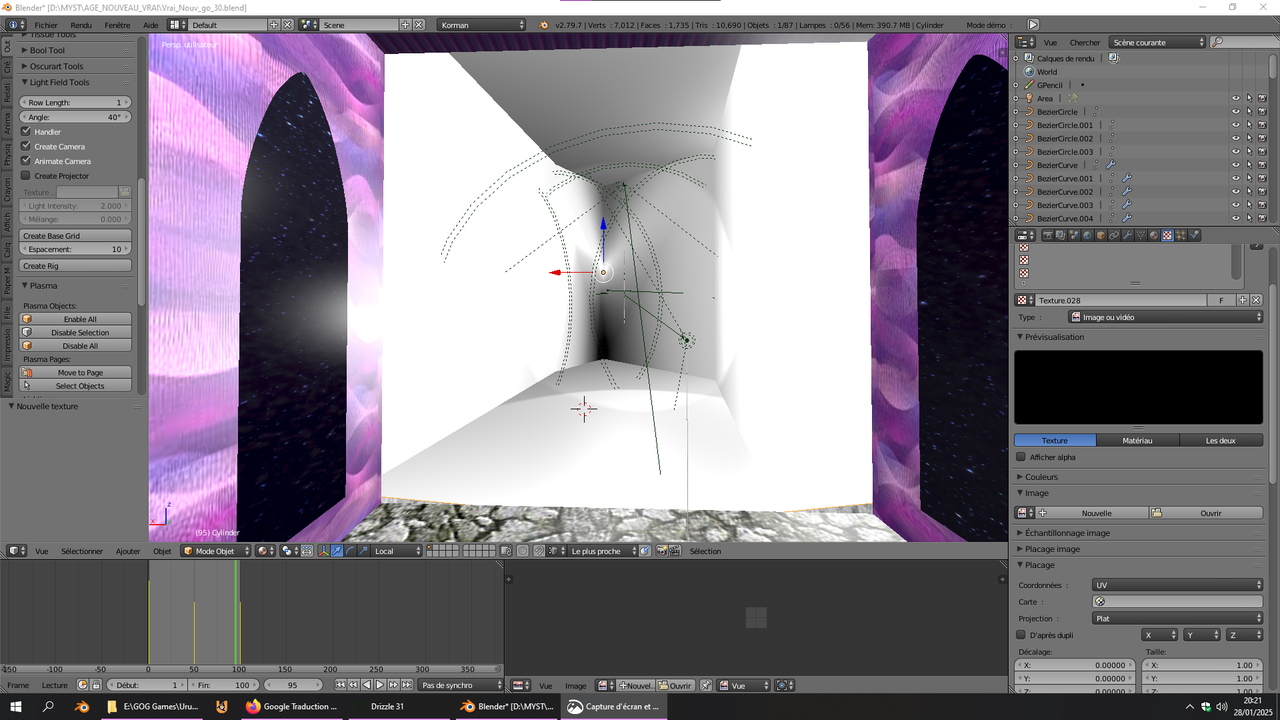Click the Move to Page button
This screenshot has width=1280, height=720.
click(x=76, y=372)
